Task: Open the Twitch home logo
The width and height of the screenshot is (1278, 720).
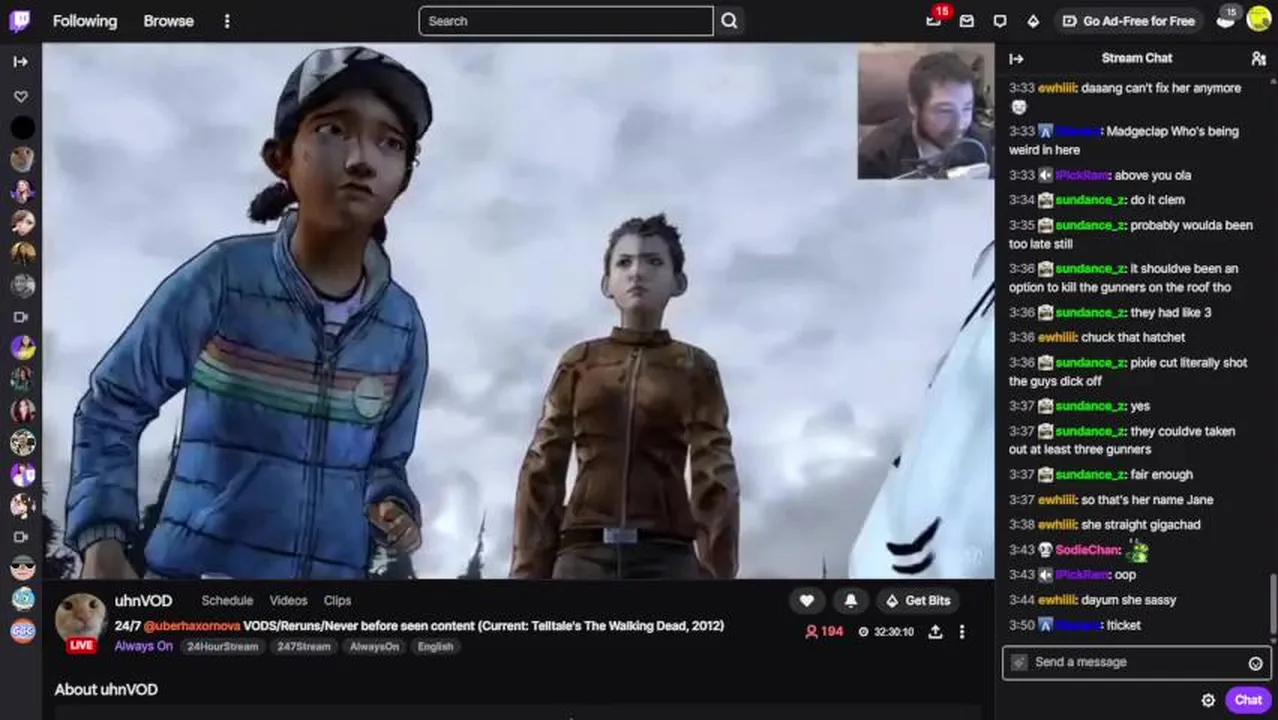Action: tap(20, 21)
